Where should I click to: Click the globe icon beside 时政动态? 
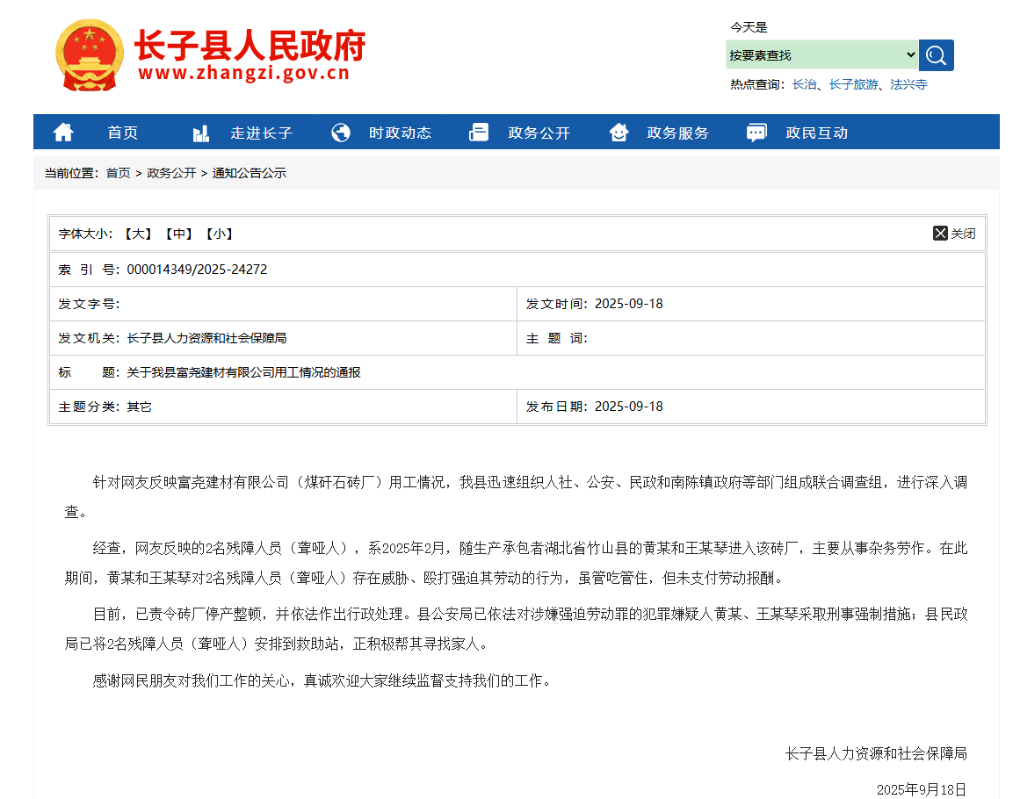click(341, 133)
